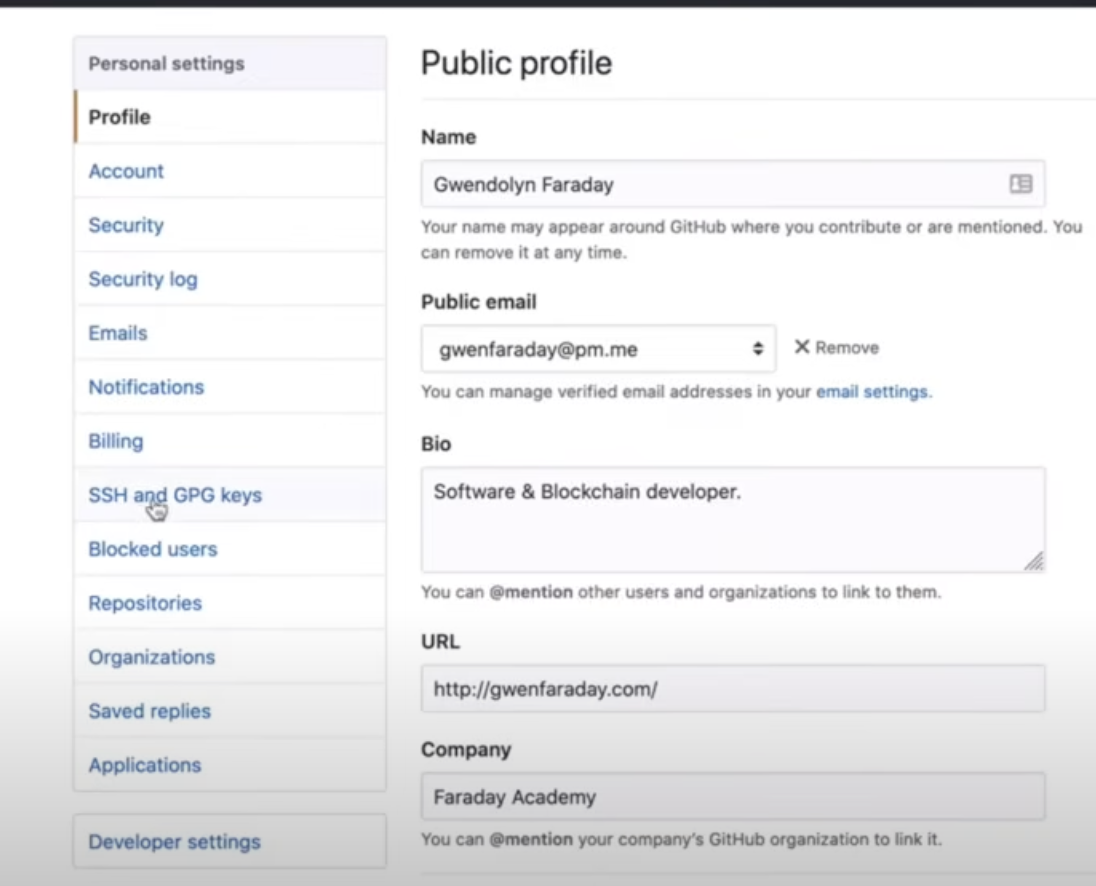Open SSH and GPG keys page
The height and width of the screenshot is (886, 1096).
pos(175,495)
